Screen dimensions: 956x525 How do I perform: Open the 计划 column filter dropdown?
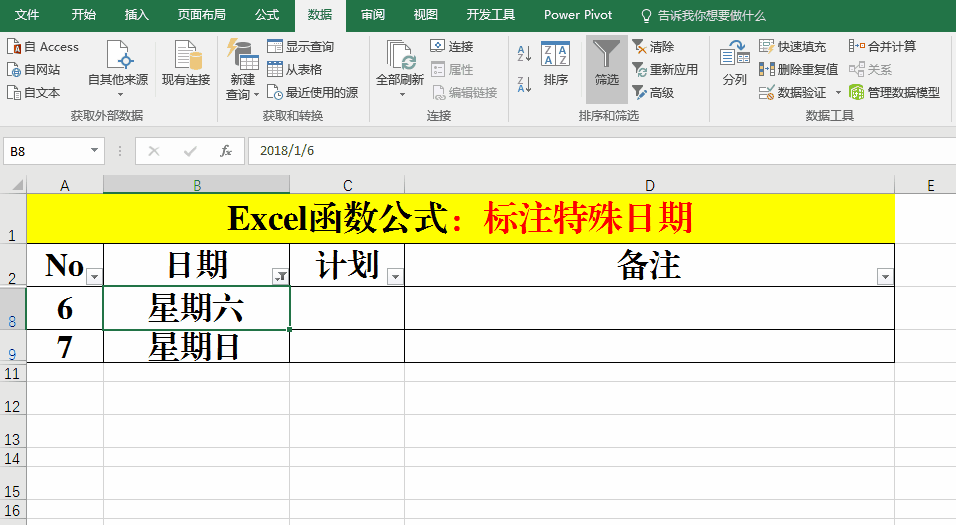pyautogui.click(x=395, y=277)
